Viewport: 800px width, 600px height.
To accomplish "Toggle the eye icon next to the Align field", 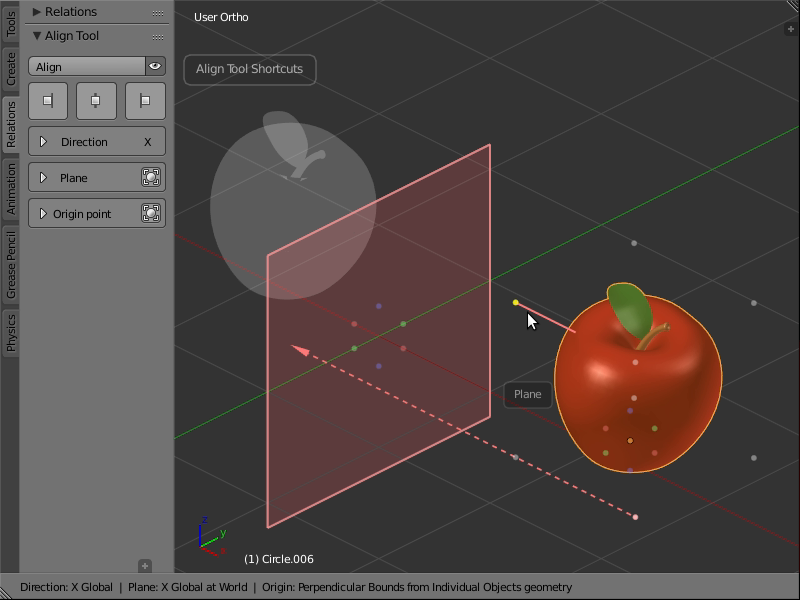I will [x=156, y=66].
